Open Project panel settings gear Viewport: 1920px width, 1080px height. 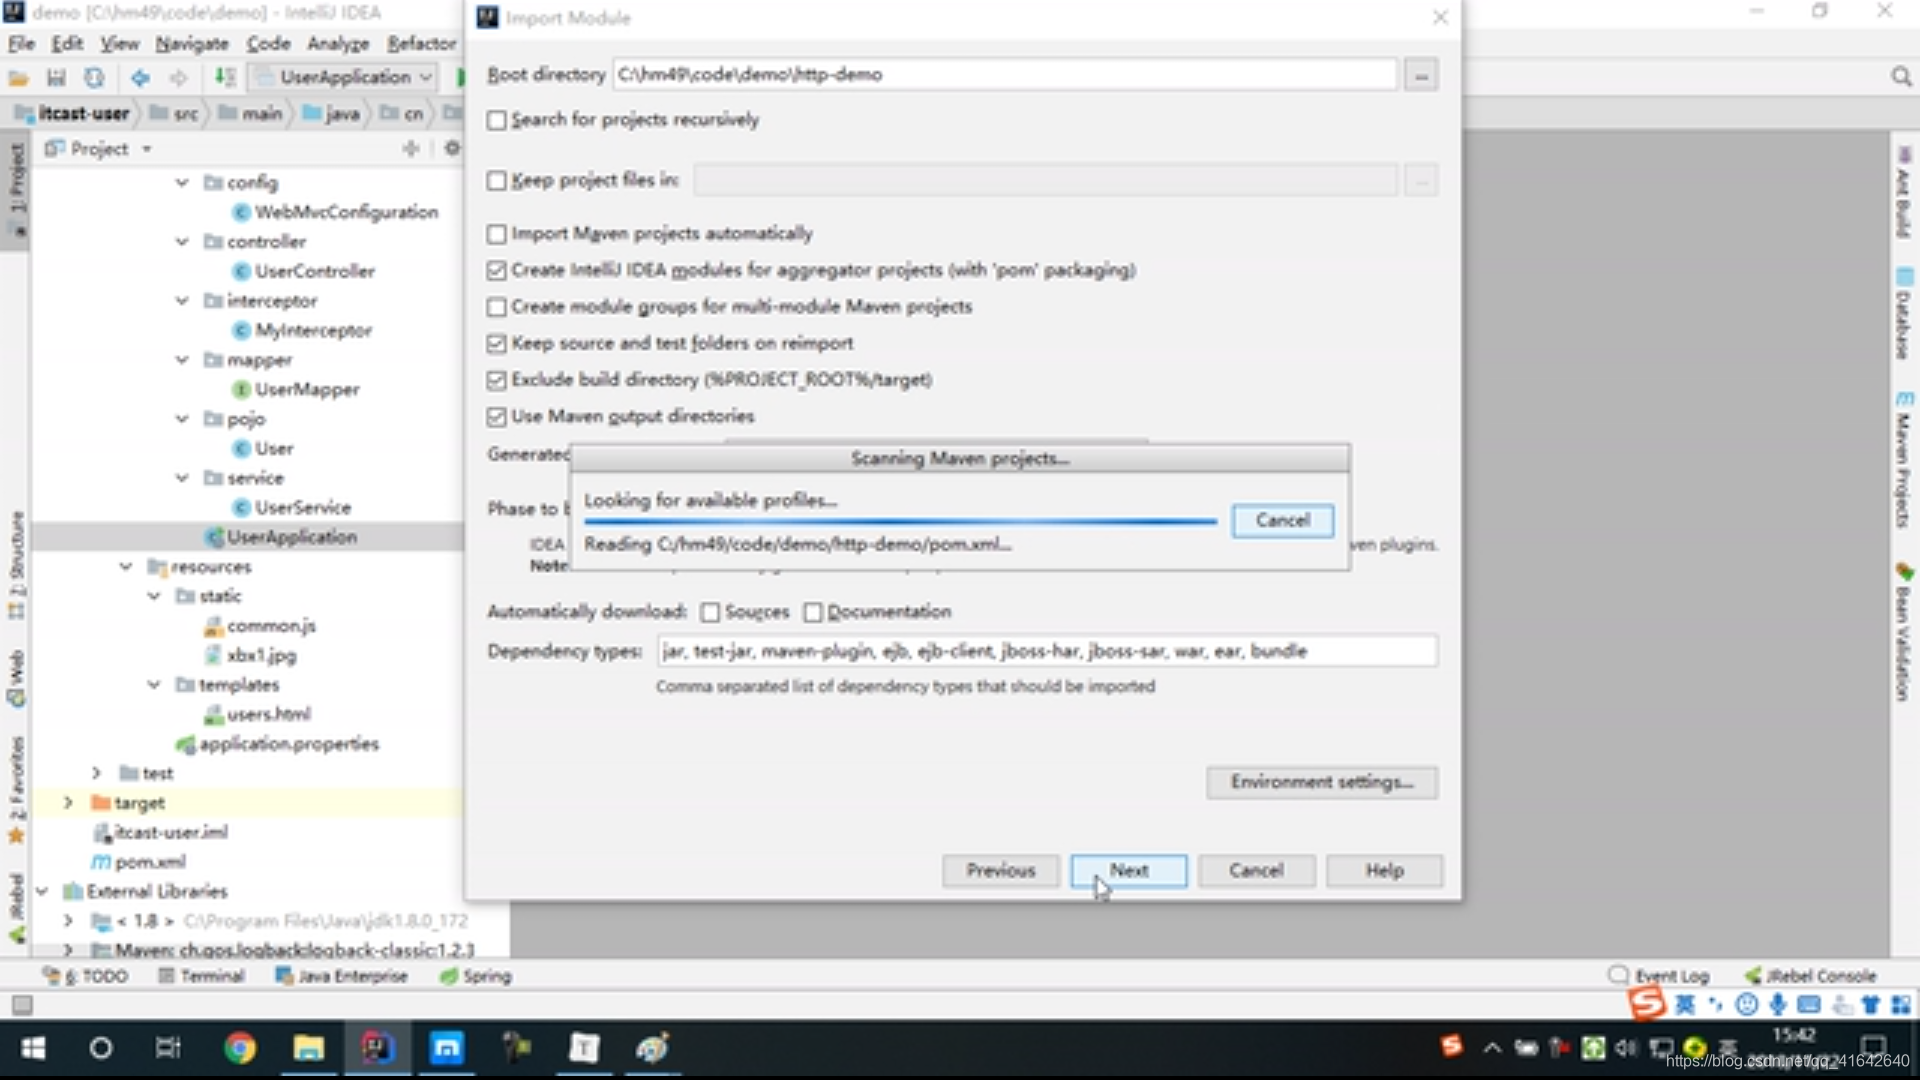pos(452,148)
